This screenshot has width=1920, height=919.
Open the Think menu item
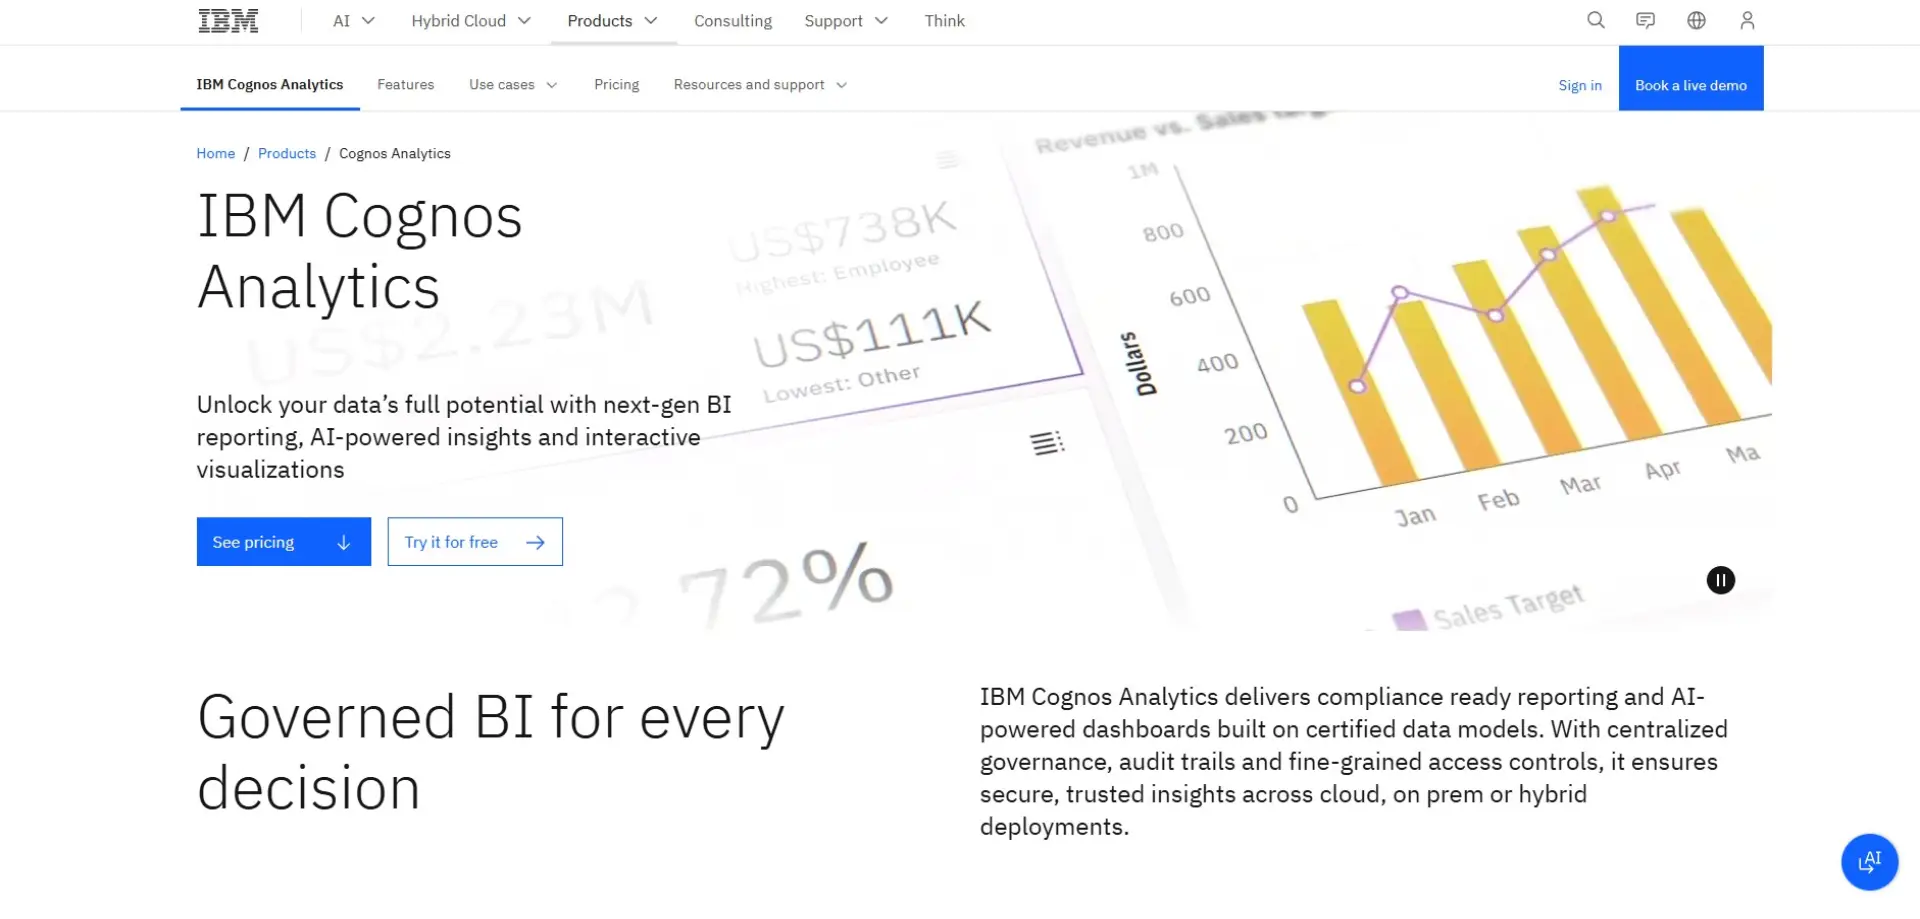944,20
